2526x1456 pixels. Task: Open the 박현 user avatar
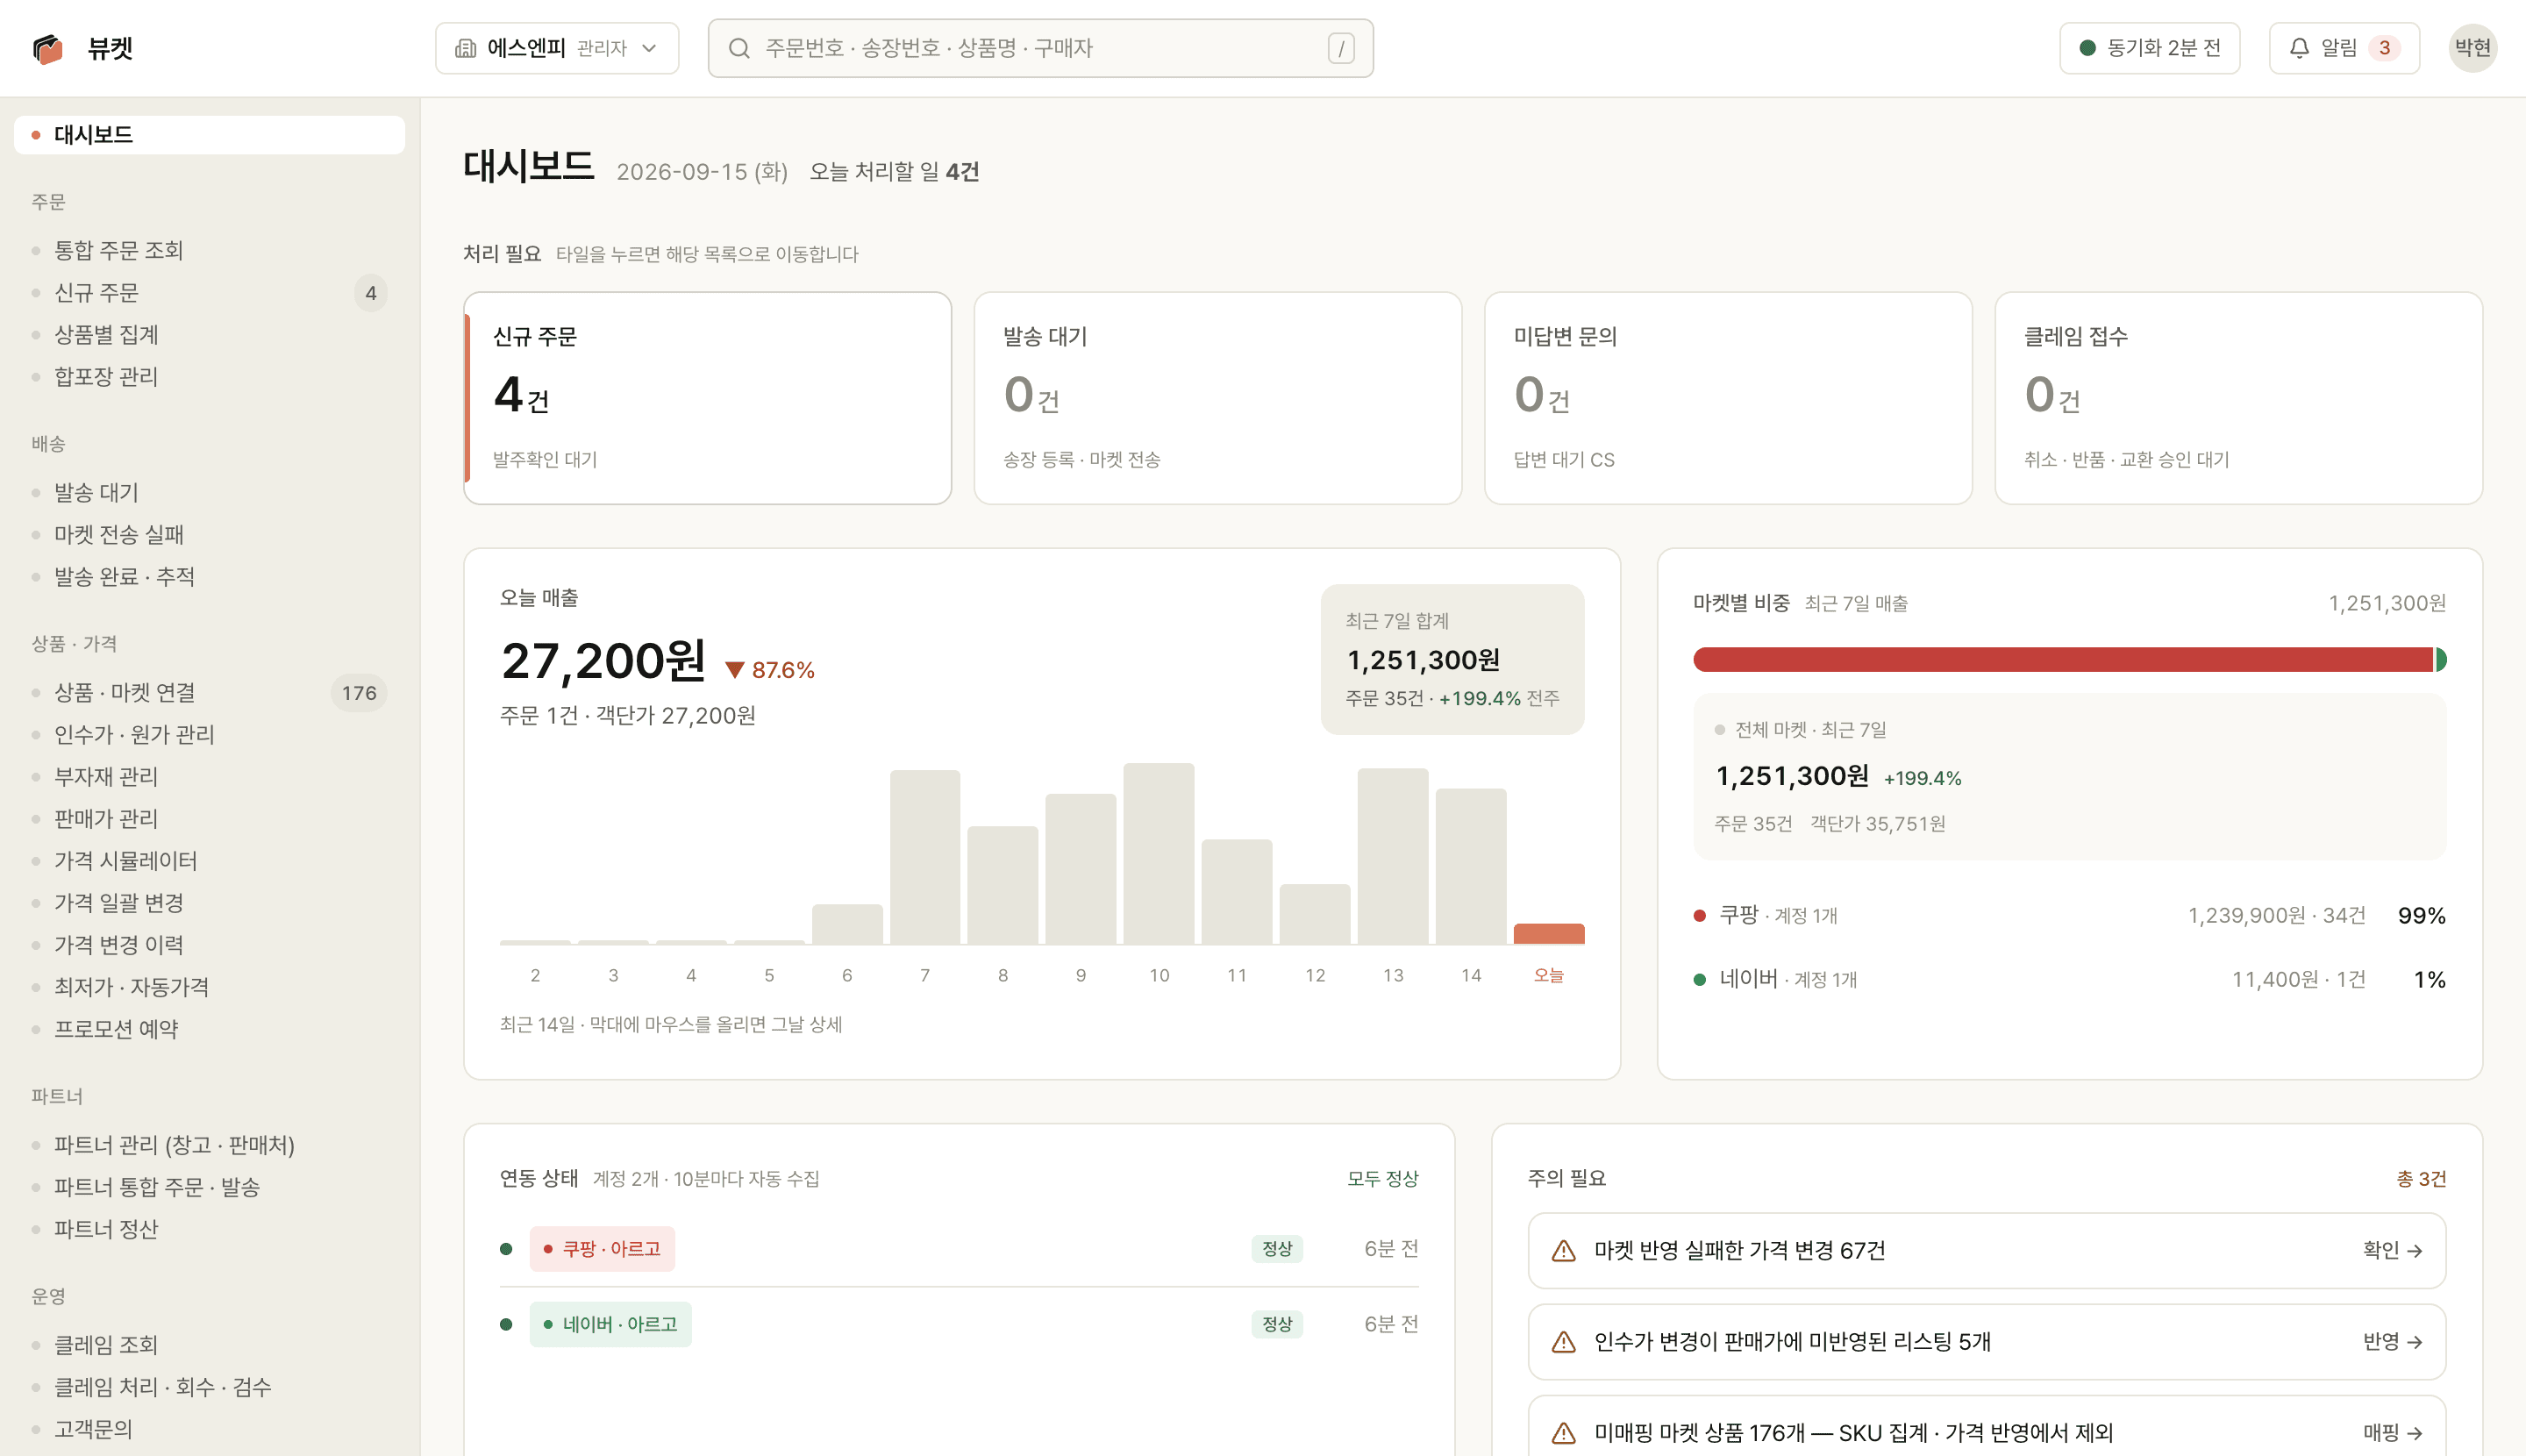[2472, 48]
